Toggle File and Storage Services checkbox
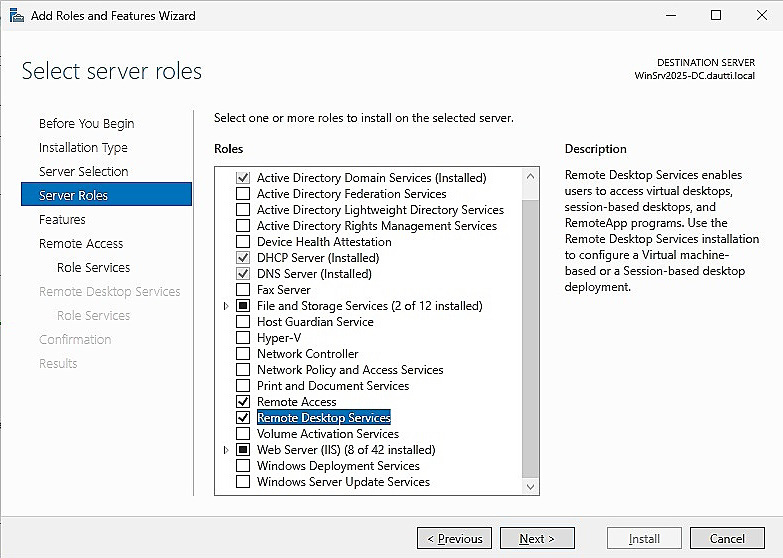The width and height of the screenshot is (783, 558). click(x=243, y=306)
